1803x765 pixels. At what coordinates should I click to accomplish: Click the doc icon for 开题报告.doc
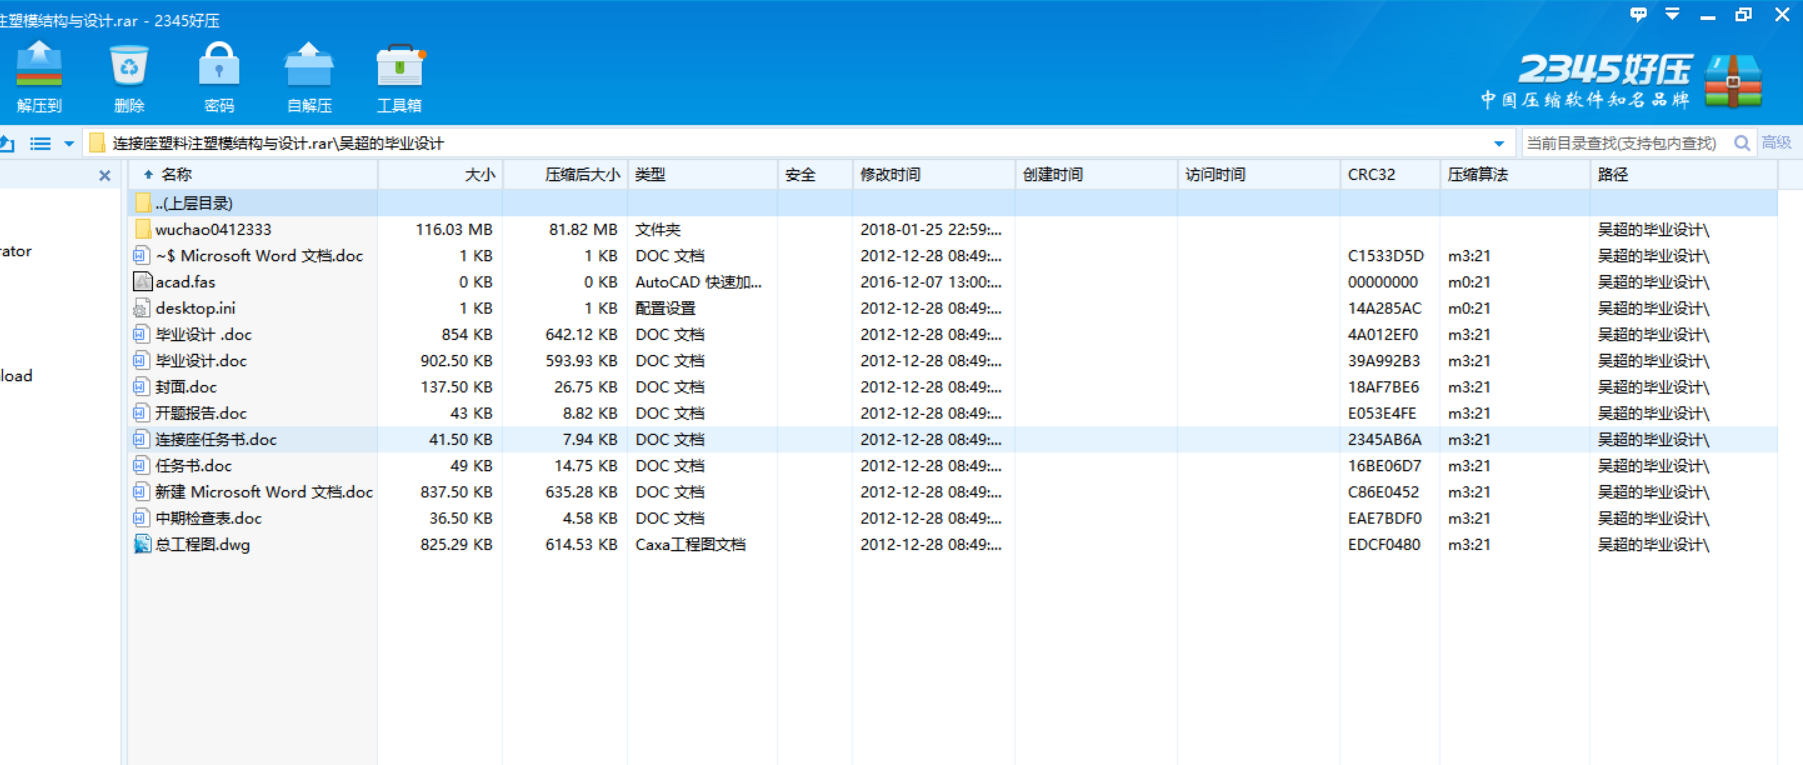[142, 413]
